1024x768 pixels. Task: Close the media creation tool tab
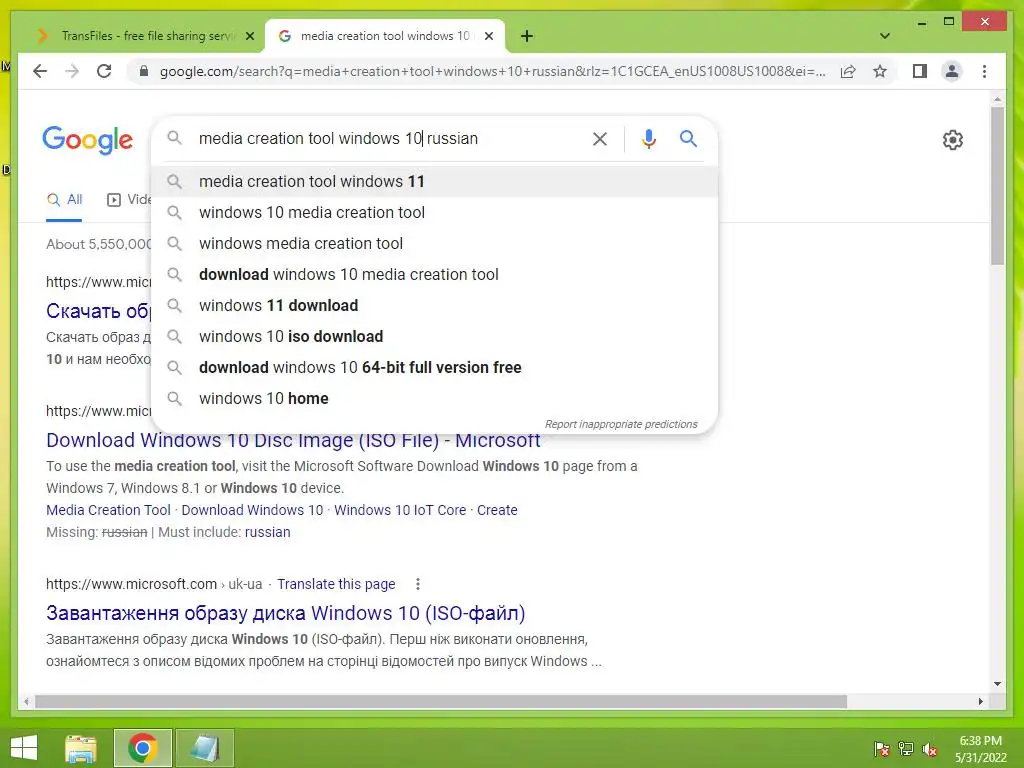click(488, 36)
